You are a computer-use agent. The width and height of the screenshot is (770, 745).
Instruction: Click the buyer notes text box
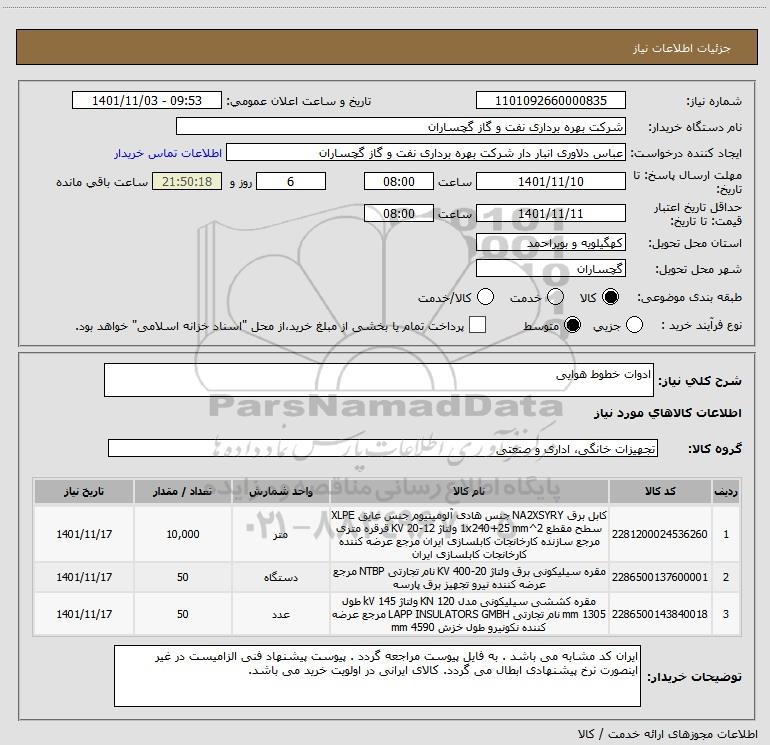pos(377,676)
